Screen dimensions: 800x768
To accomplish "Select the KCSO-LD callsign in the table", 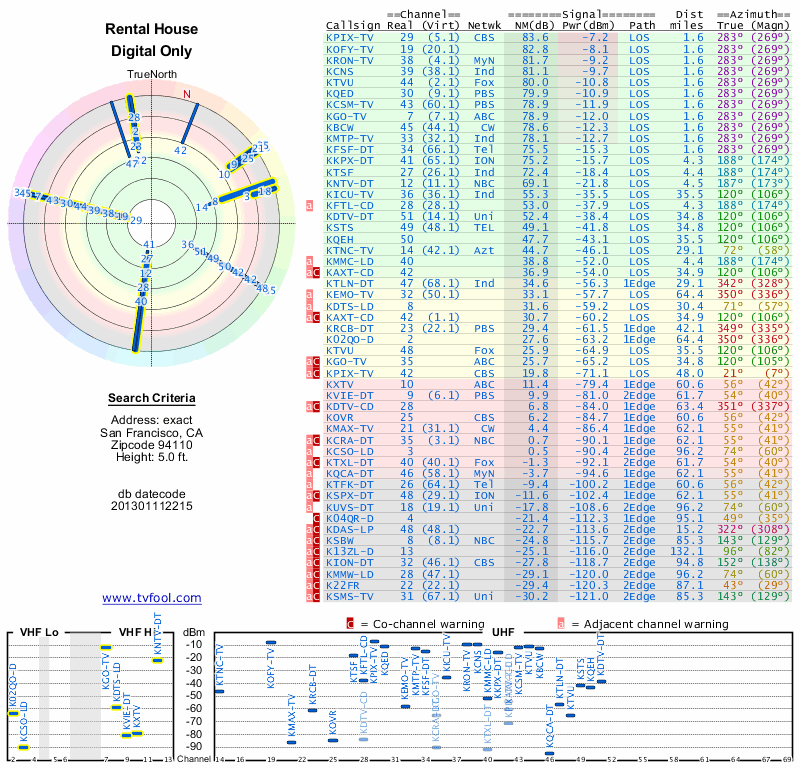I will coord(349,452).
